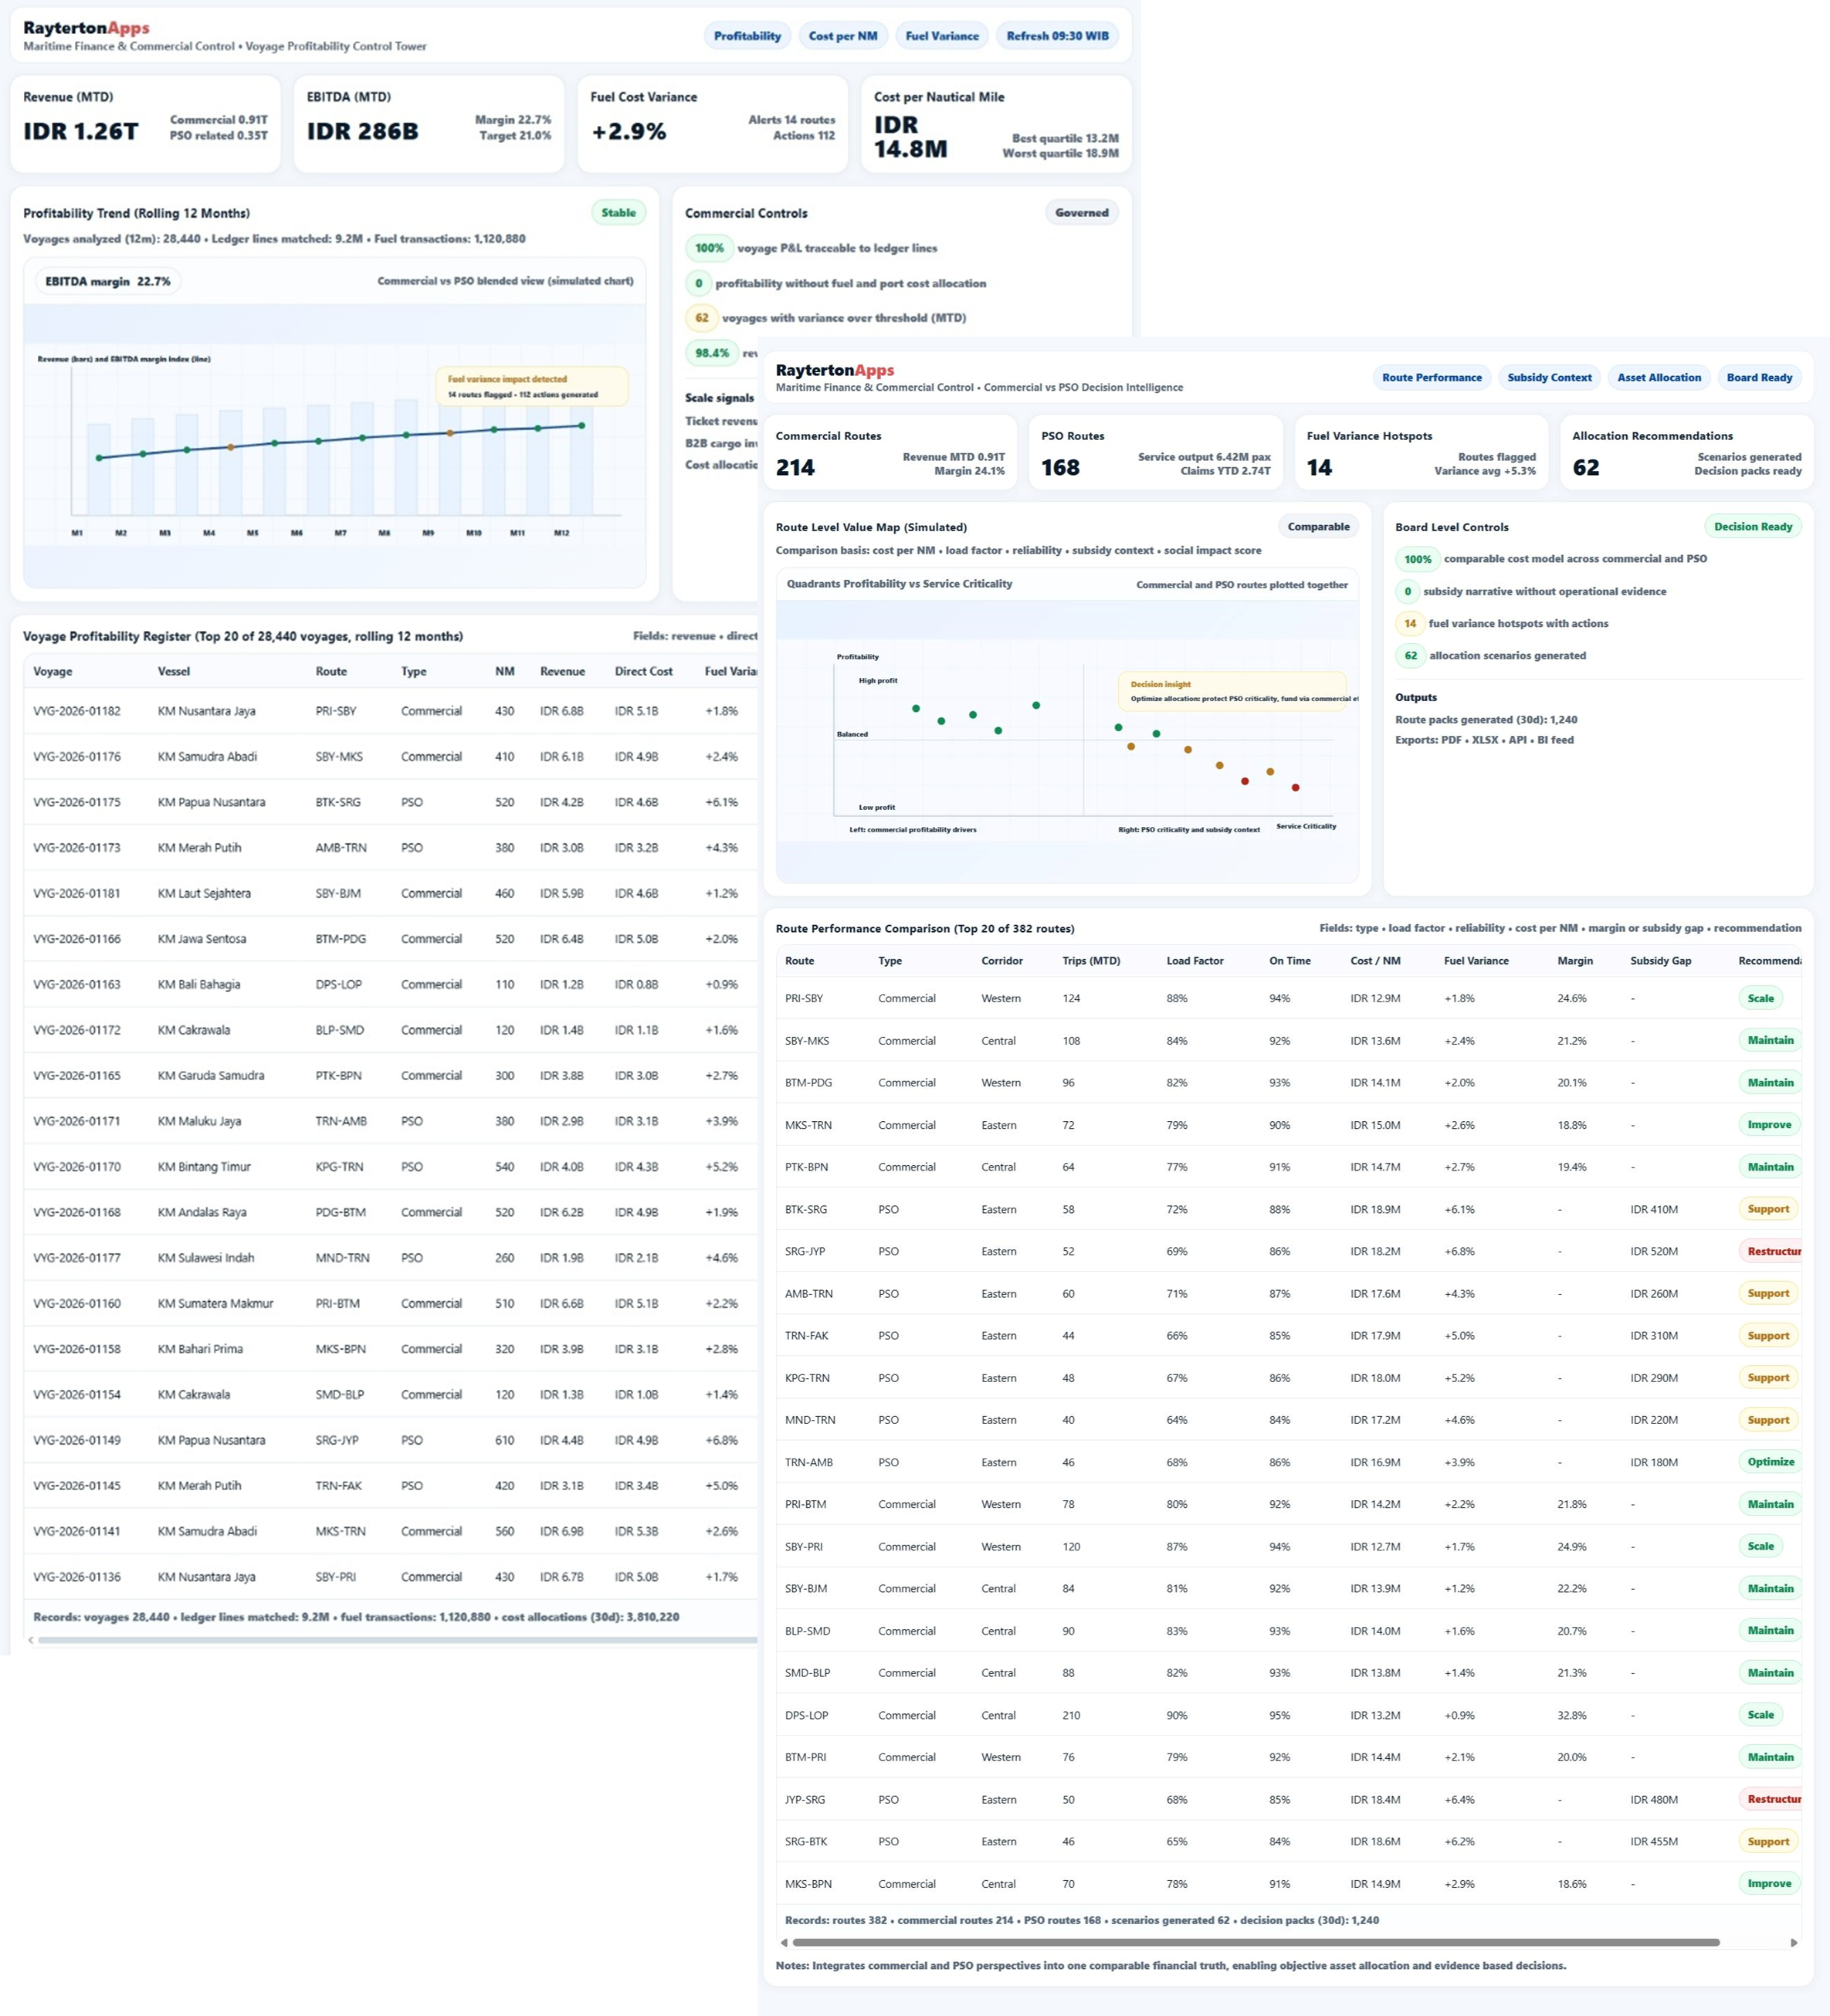This screenshot has width=1830, height=2016.
Task: Click left scroll arrow under Voyage Profitability Register
Action: click(30, 1640)
